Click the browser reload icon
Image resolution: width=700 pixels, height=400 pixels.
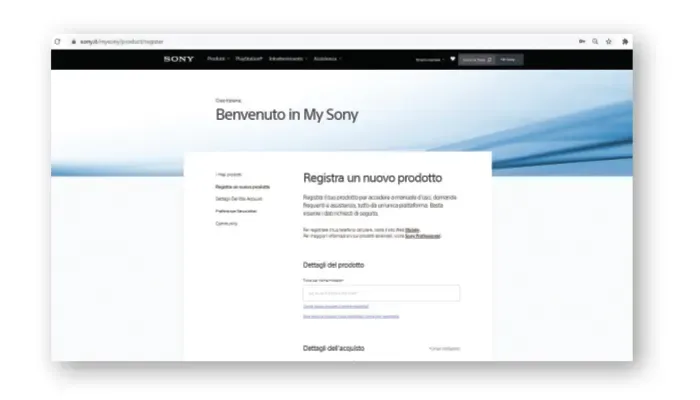tap(58, 41)
